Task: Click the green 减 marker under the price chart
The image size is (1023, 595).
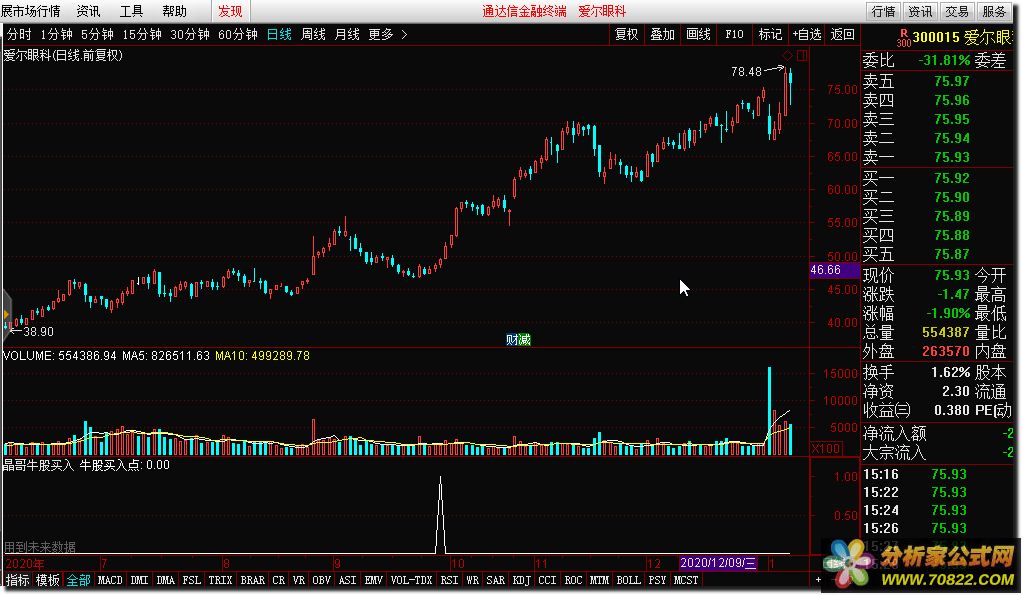Action: [524, 340]
